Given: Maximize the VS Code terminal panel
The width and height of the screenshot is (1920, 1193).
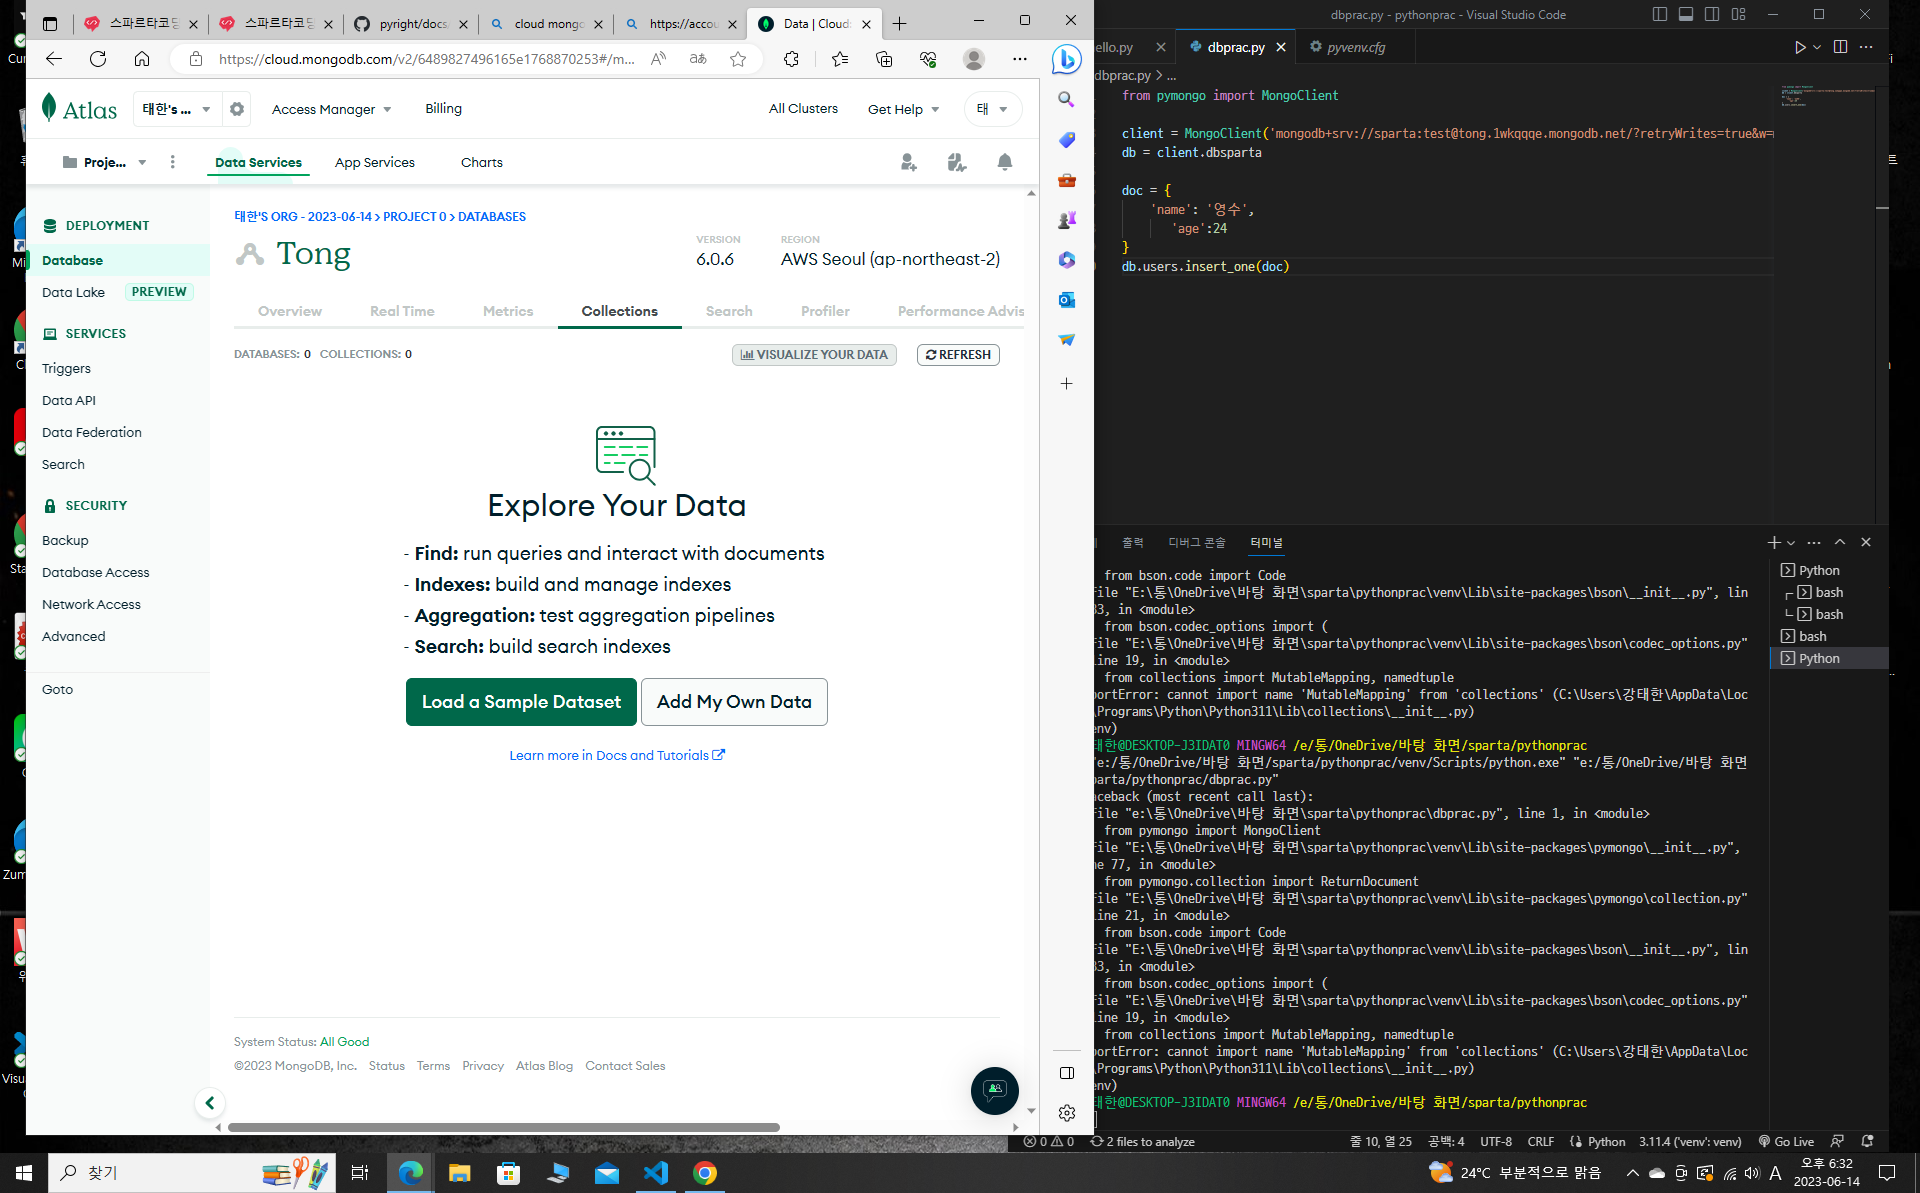Looking at the screenshot, I should [x=1840, y=542].
